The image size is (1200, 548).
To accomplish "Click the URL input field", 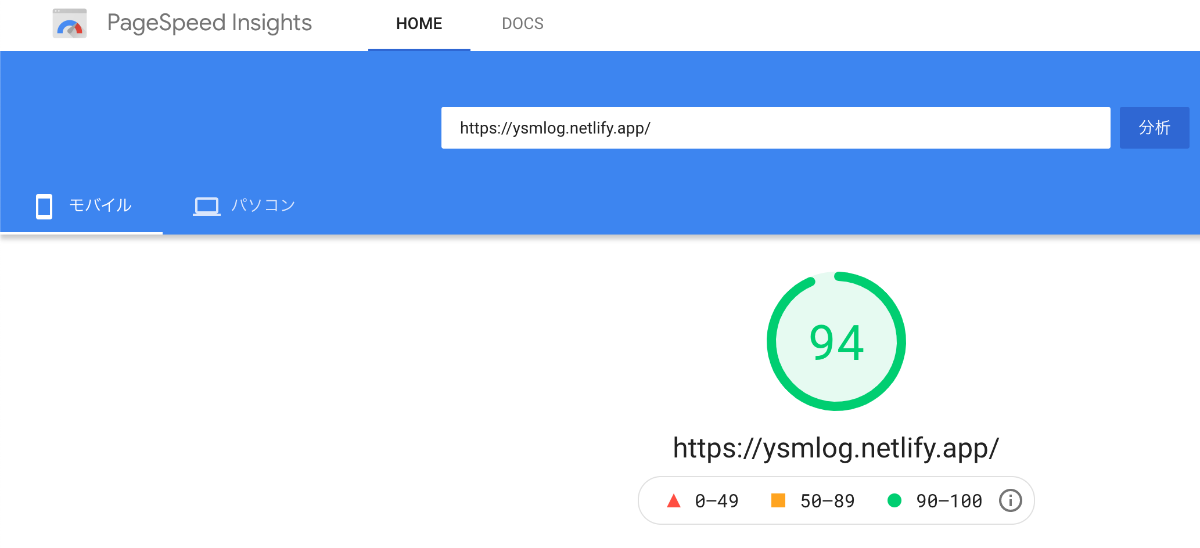I will 775,128.
